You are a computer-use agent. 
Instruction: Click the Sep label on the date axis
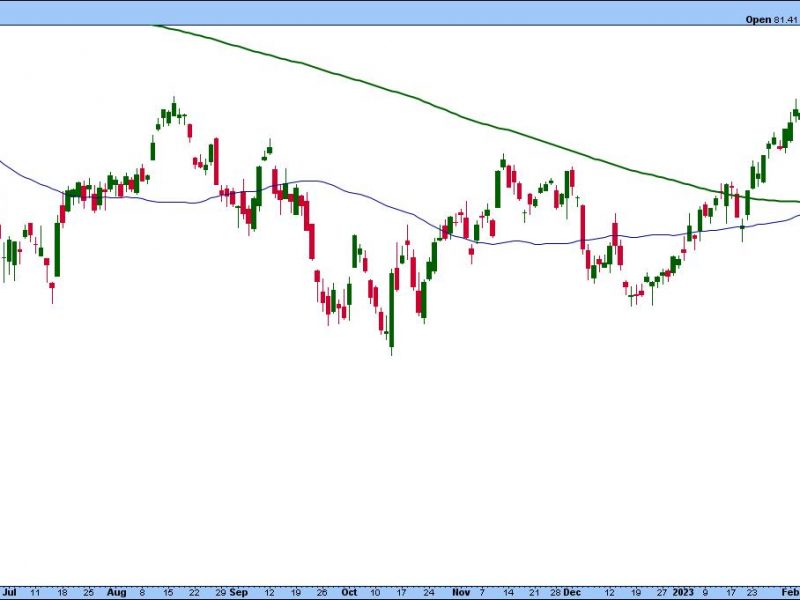tap(238, 592)
